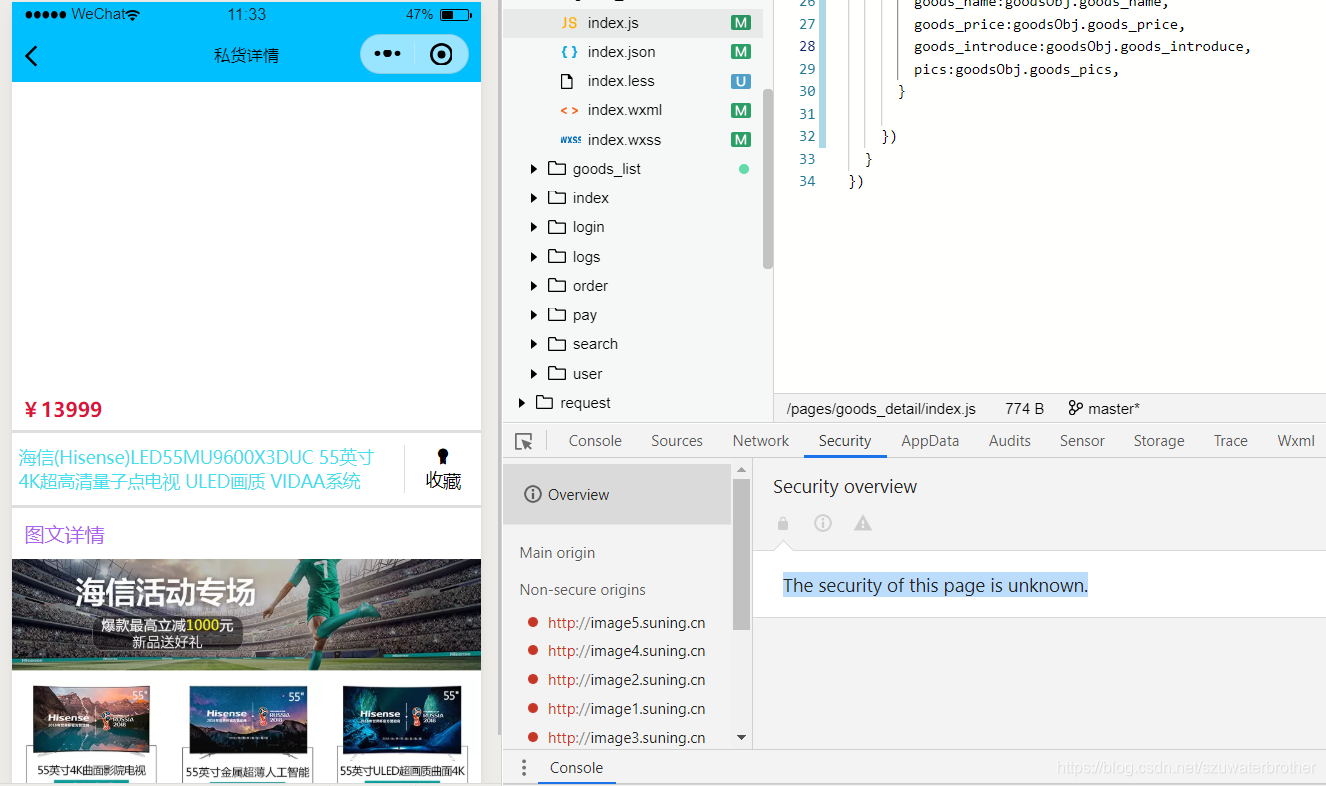Click the element inspector picker icon
Screen dimensions: 1326x786
tap(524, 441)
